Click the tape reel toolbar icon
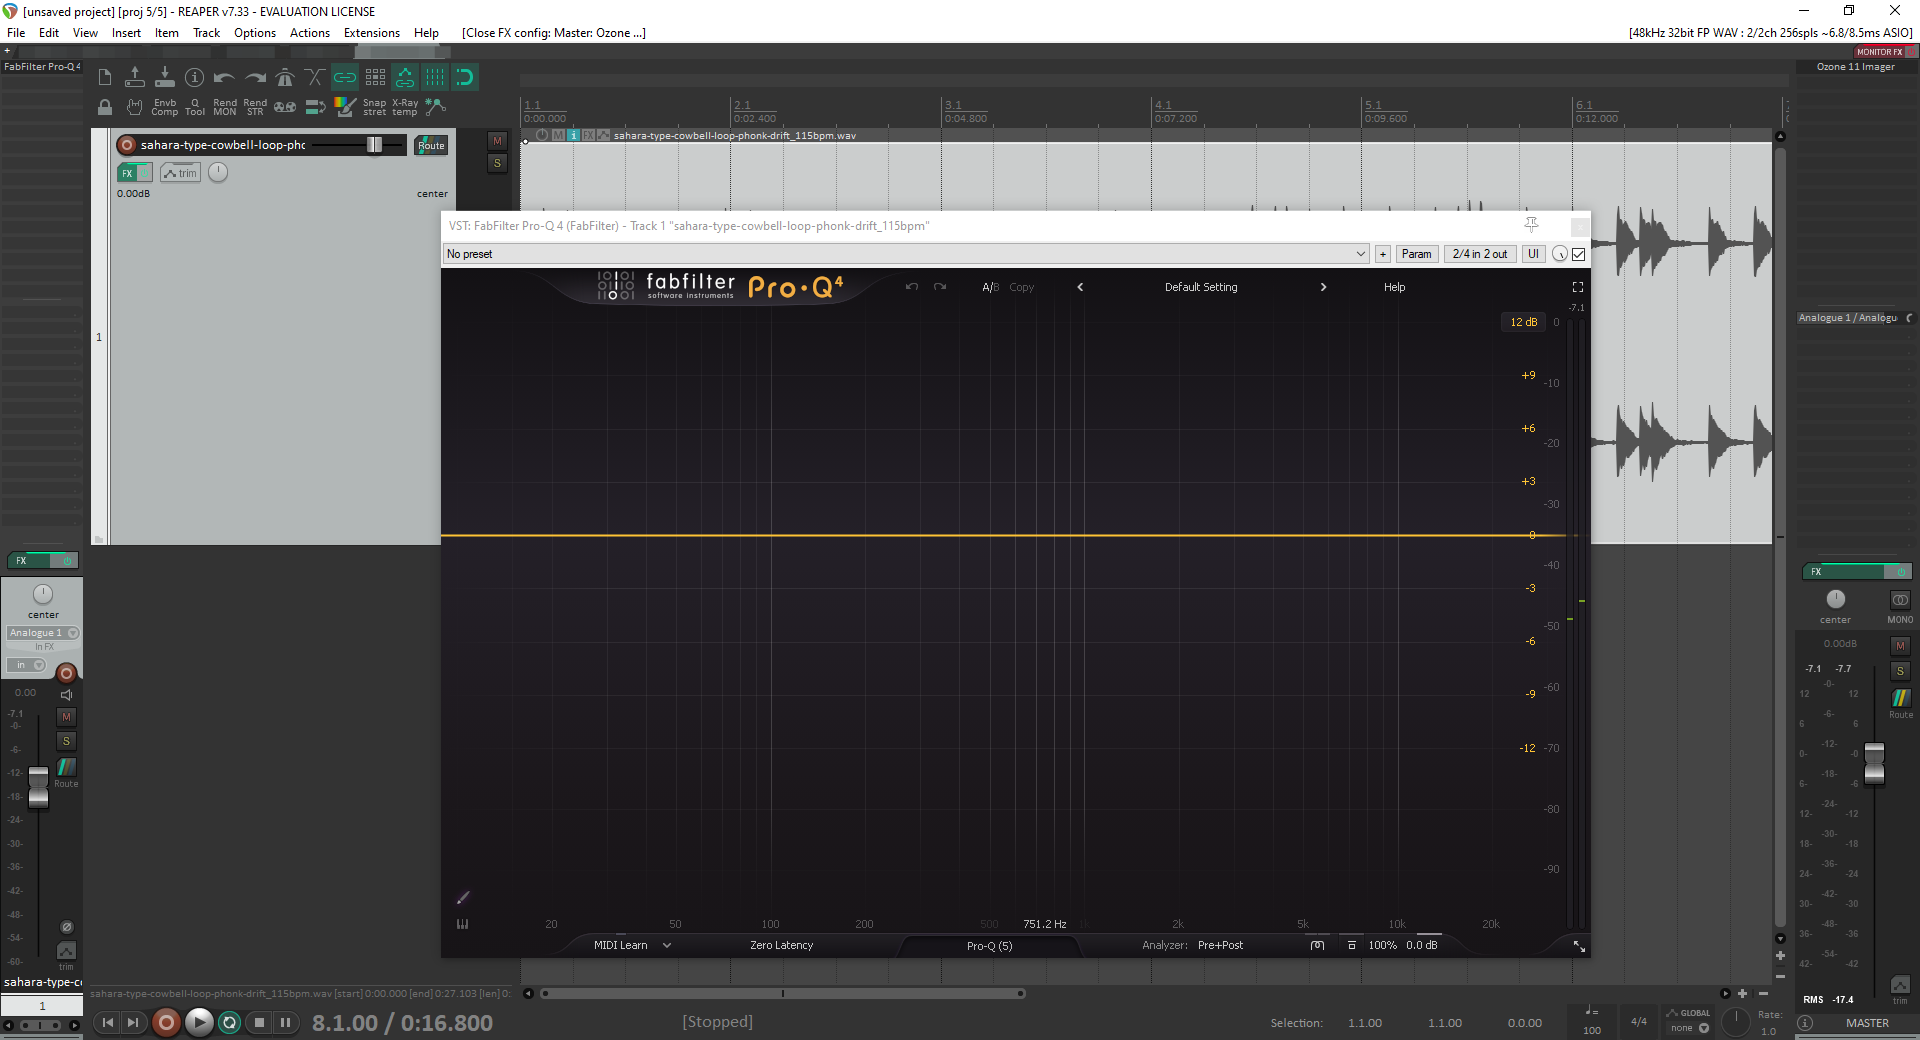 click(285, 107)
